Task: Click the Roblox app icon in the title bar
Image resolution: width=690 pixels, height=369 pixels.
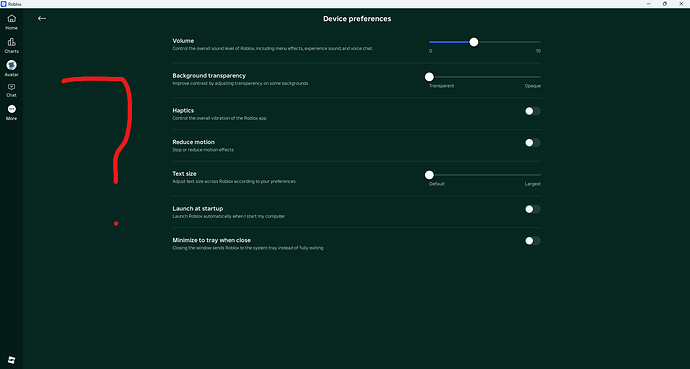Action: 4,4
